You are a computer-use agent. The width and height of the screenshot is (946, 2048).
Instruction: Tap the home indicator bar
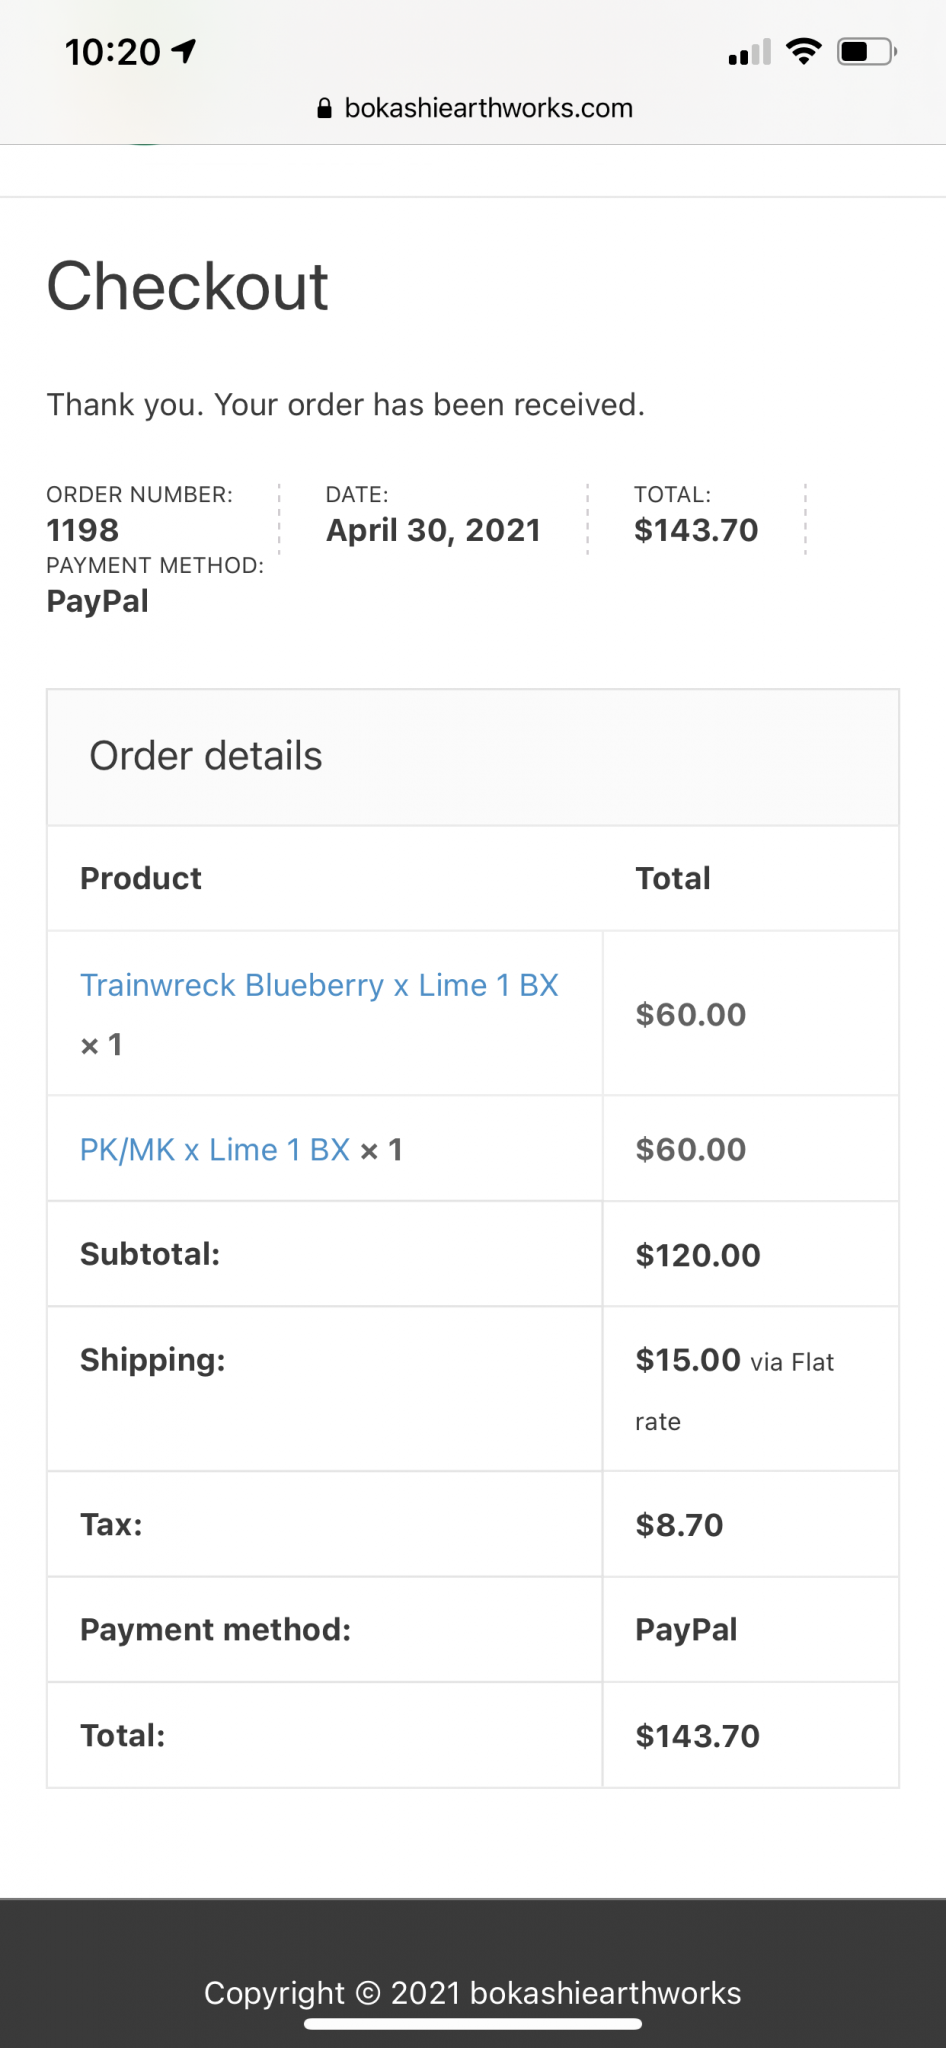tap(473, 2024)
